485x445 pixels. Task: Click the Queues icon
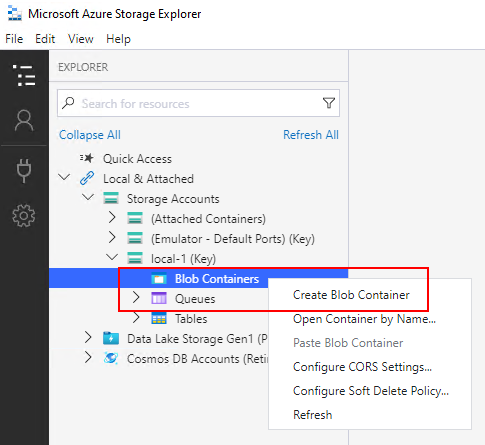[159, 298]
